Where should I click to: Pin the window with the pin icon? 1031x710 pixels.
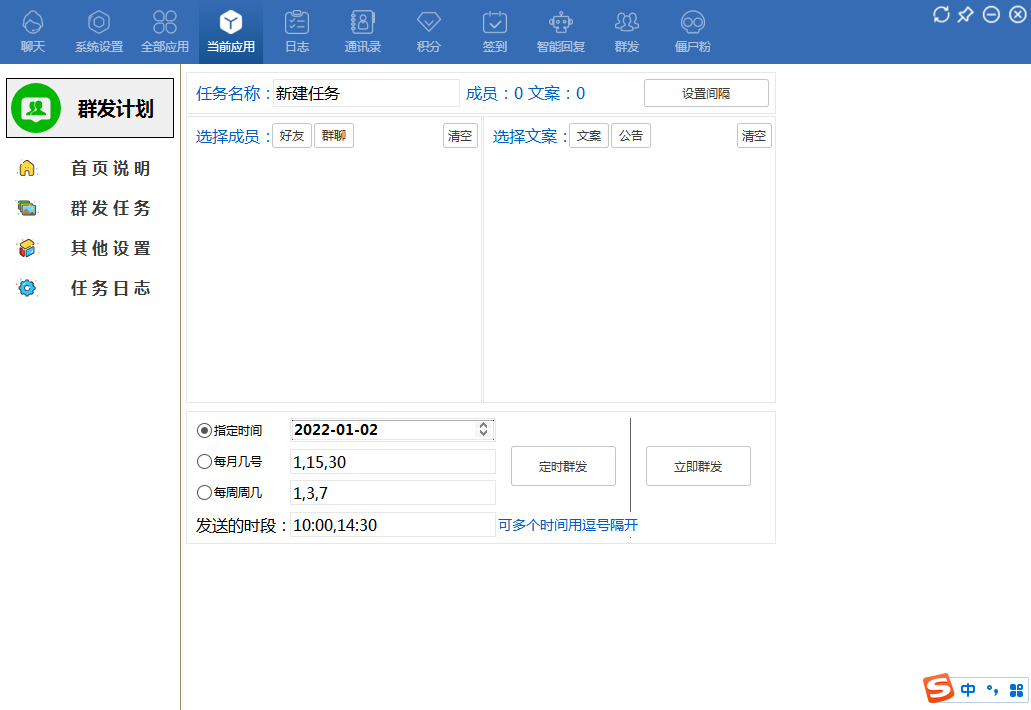click(965, 14)
